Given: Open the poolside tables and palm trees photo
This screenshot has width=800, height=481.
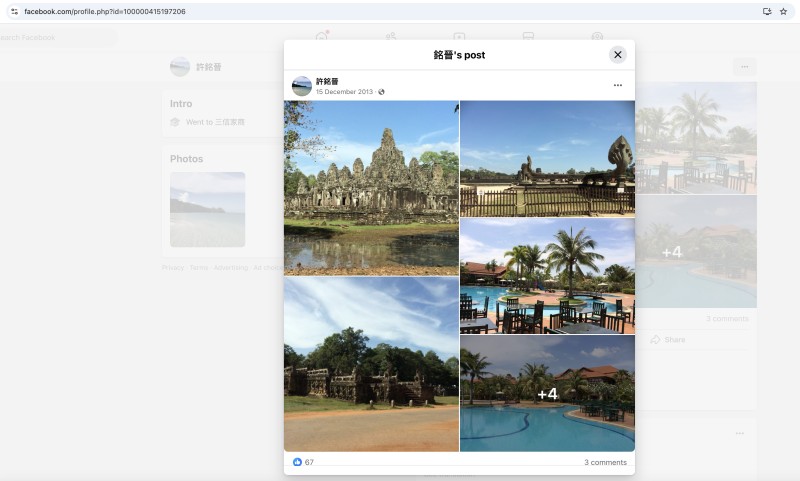Looking at the screenshot, I should (x=547, y=275).
